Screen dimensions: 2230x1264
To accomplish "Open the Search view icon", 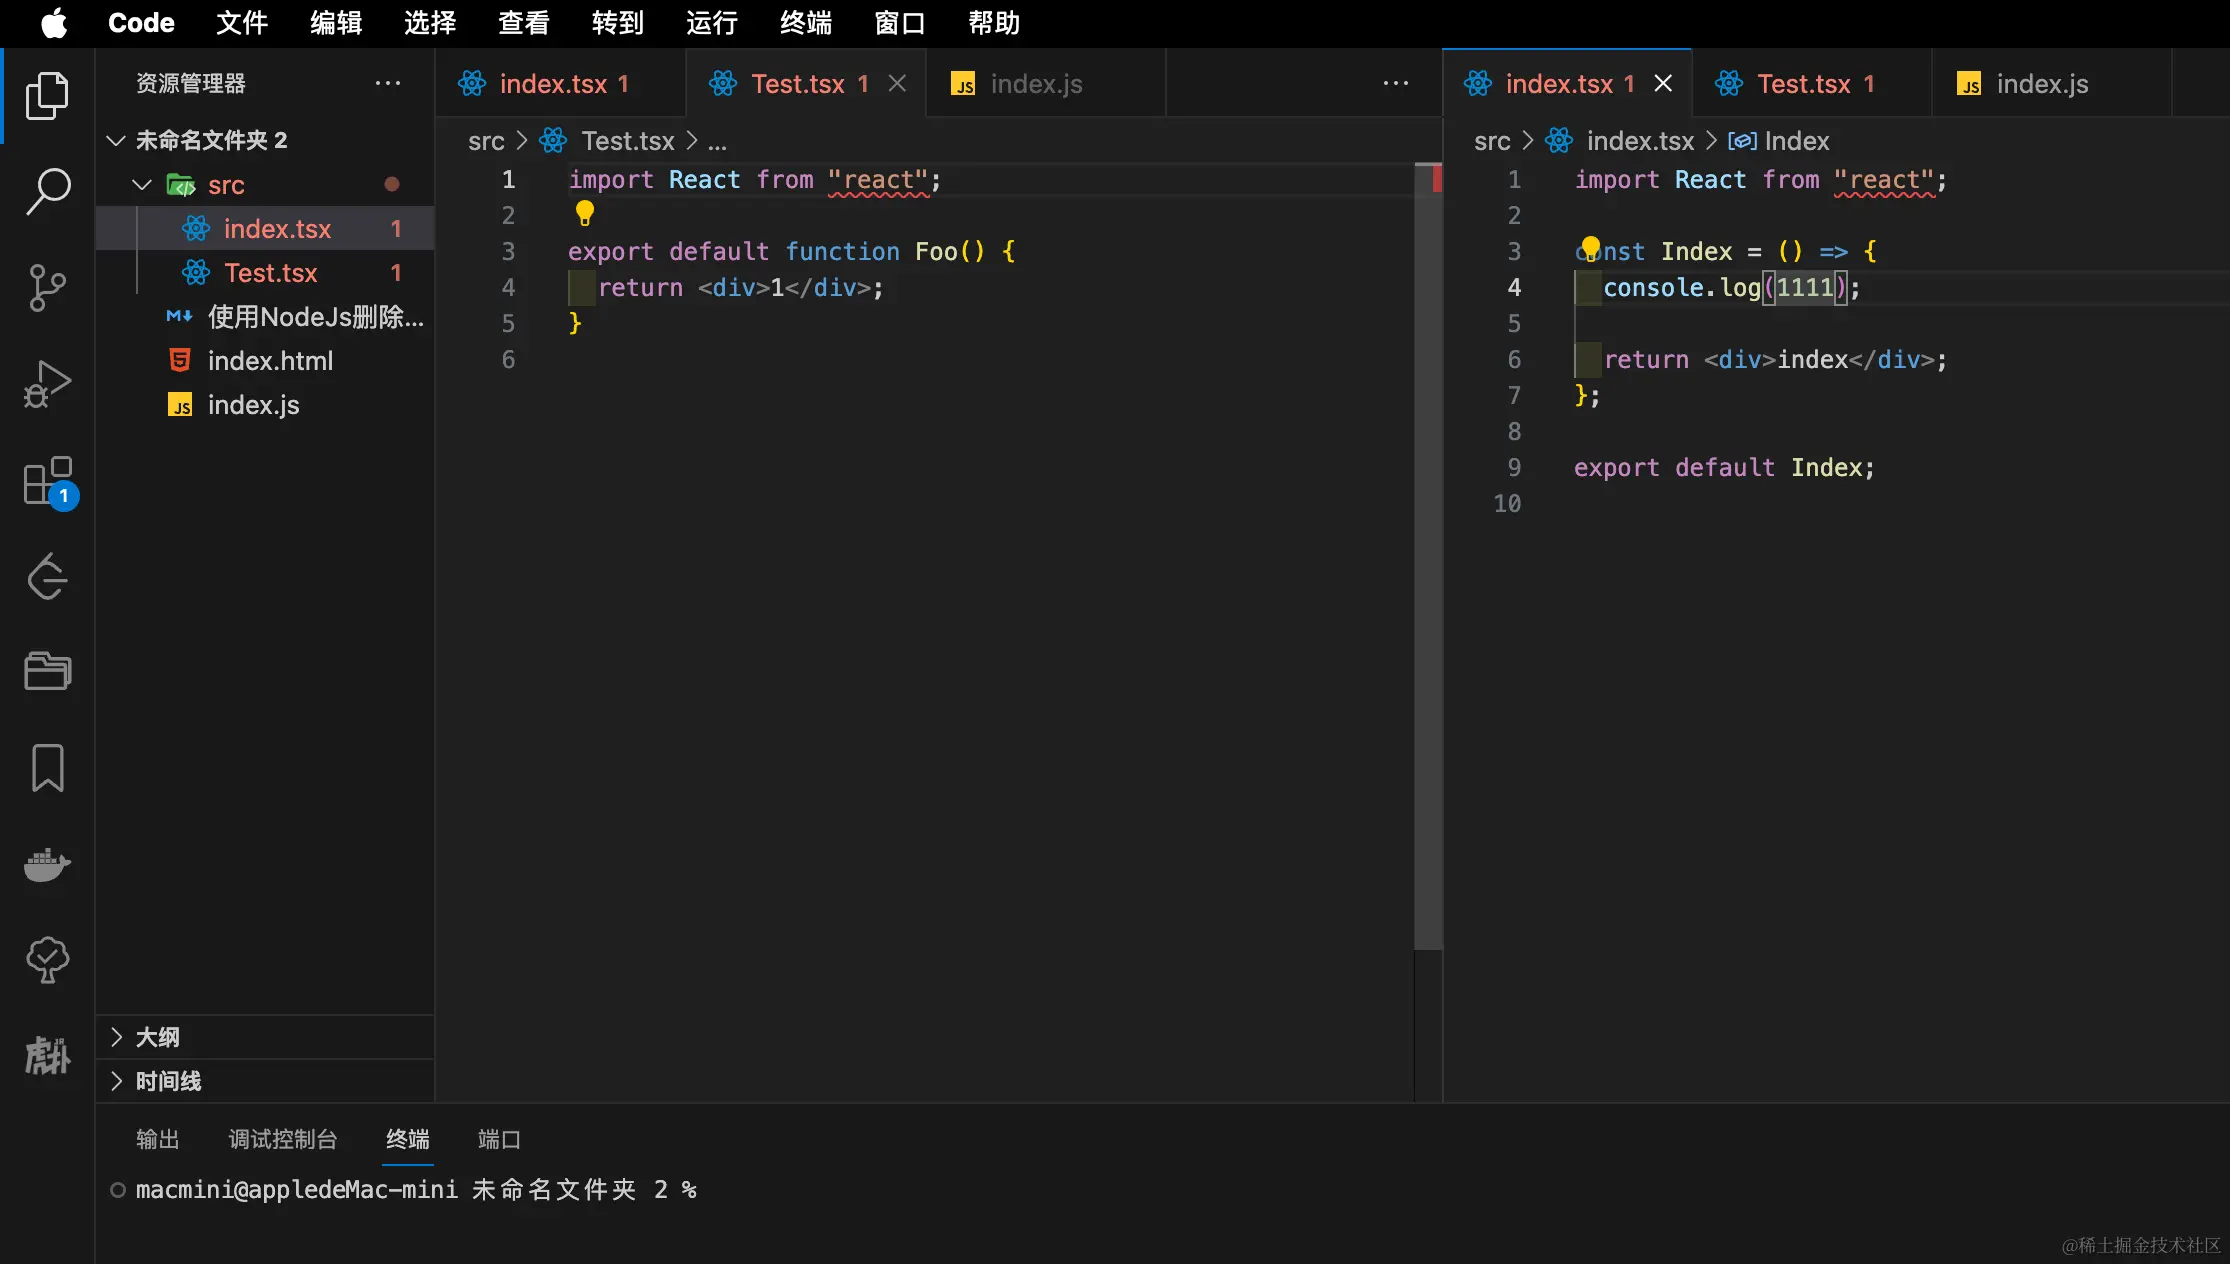I will 47,190.
